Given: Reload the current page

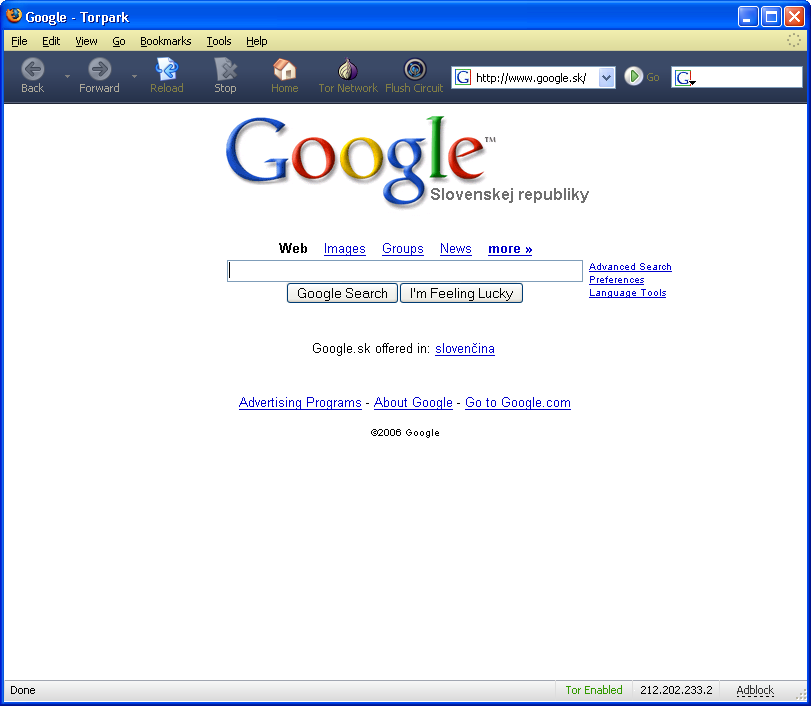Looking at the screenshot, I should [167, 69].
